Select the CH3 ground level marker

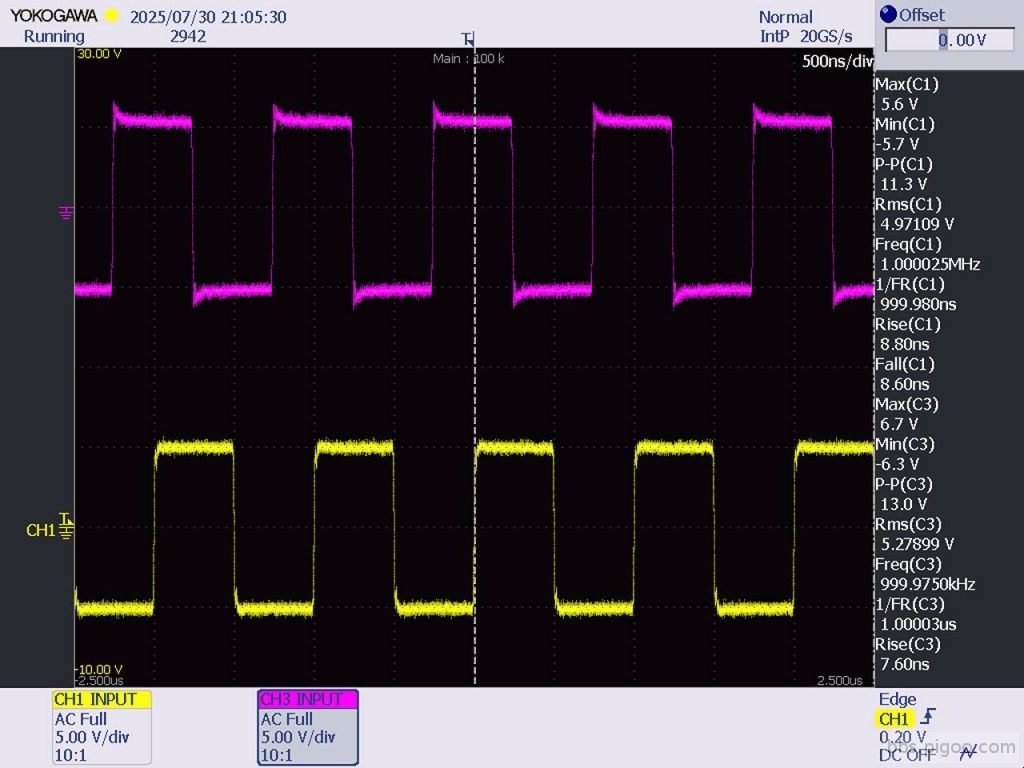[66, 213]
